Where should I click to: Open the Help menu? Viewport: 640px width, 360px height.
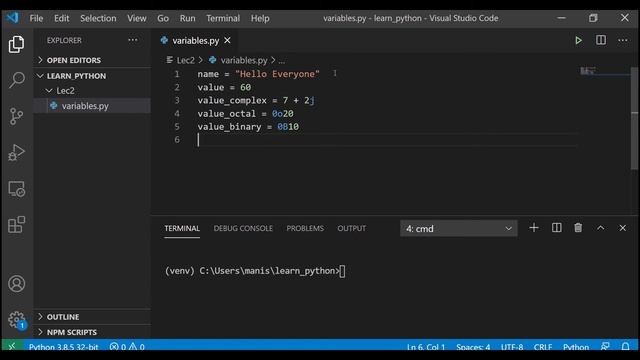coord(260,18)
